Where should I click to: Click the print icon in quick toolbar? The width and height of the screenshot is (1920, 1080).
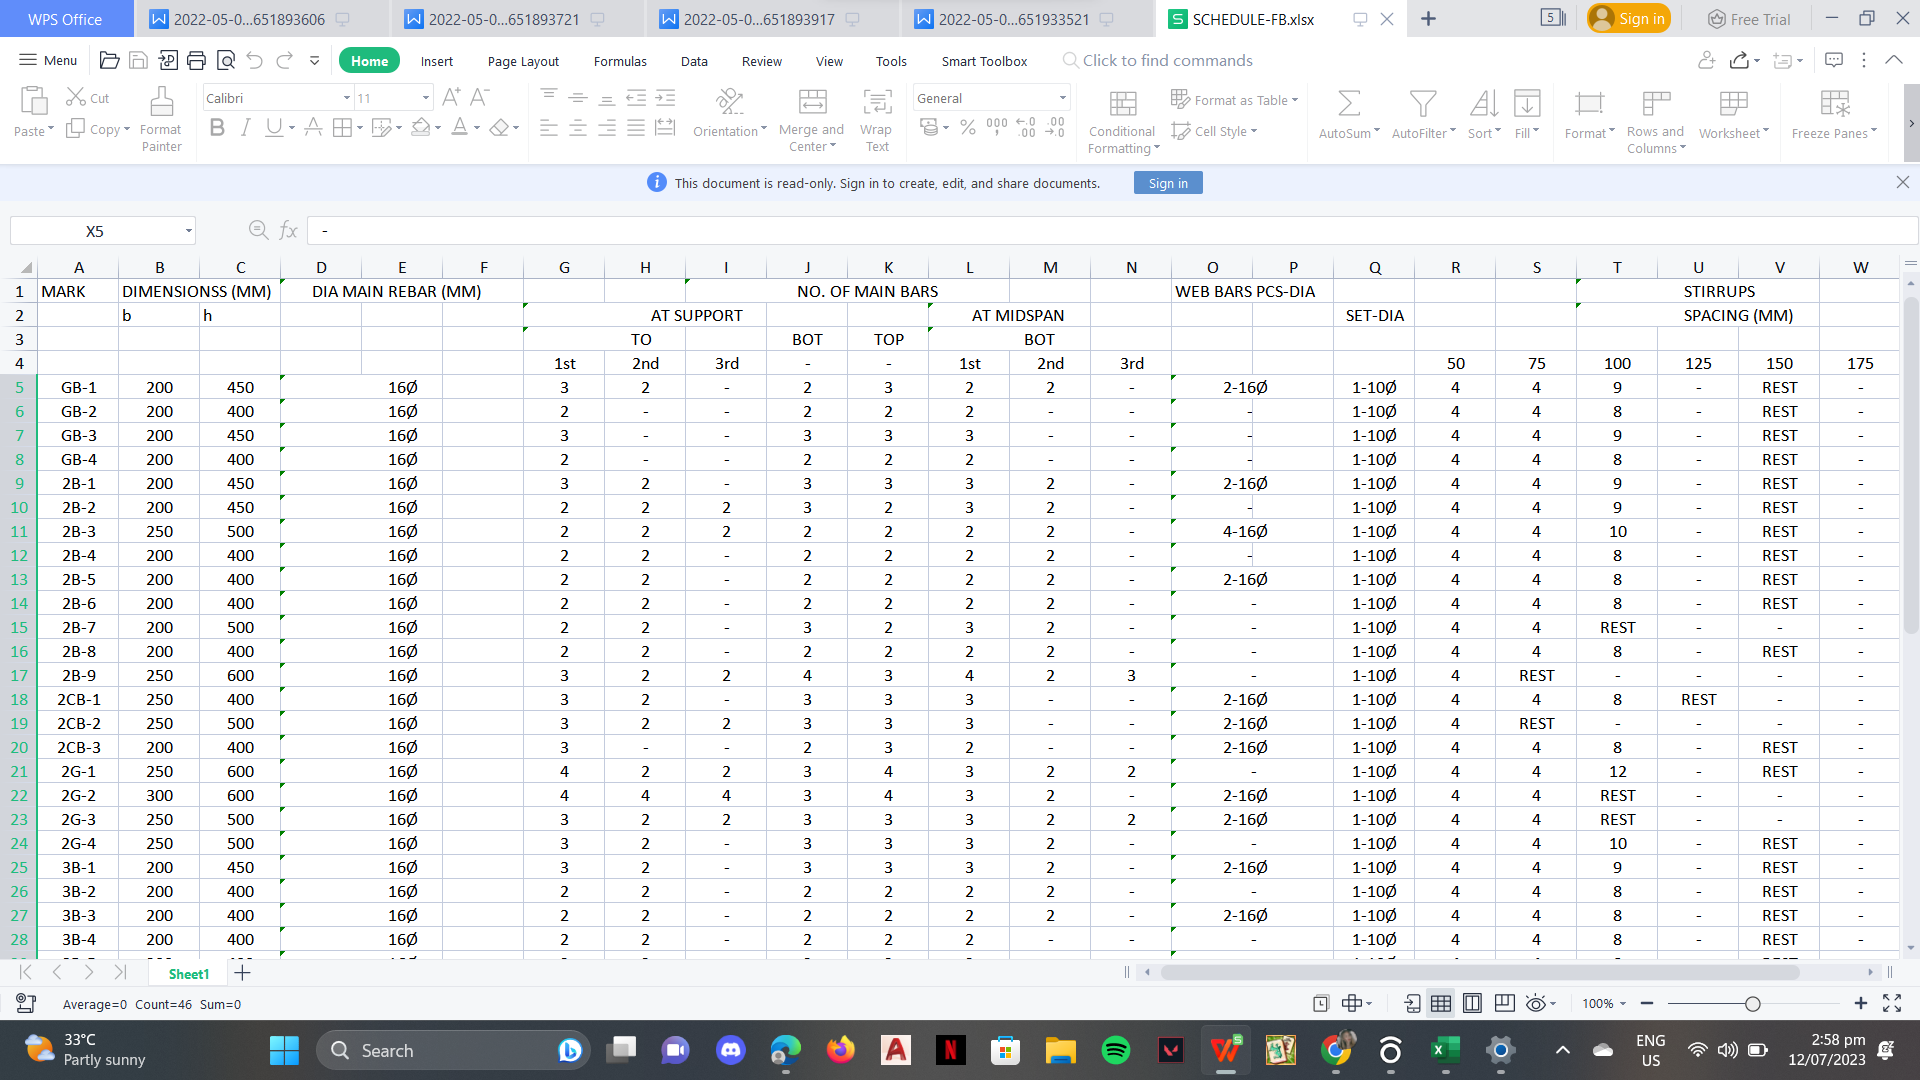point(197,61)
